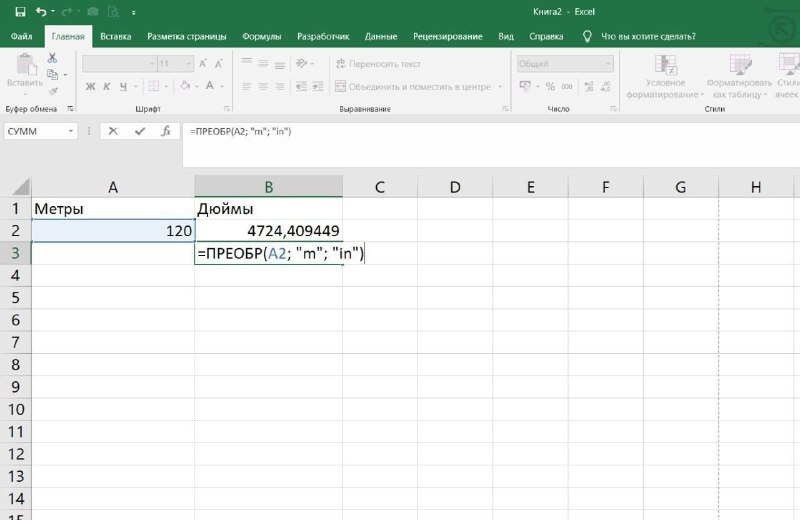
Task: Click the Cut scissors icon
Action: tap(52, 58)
